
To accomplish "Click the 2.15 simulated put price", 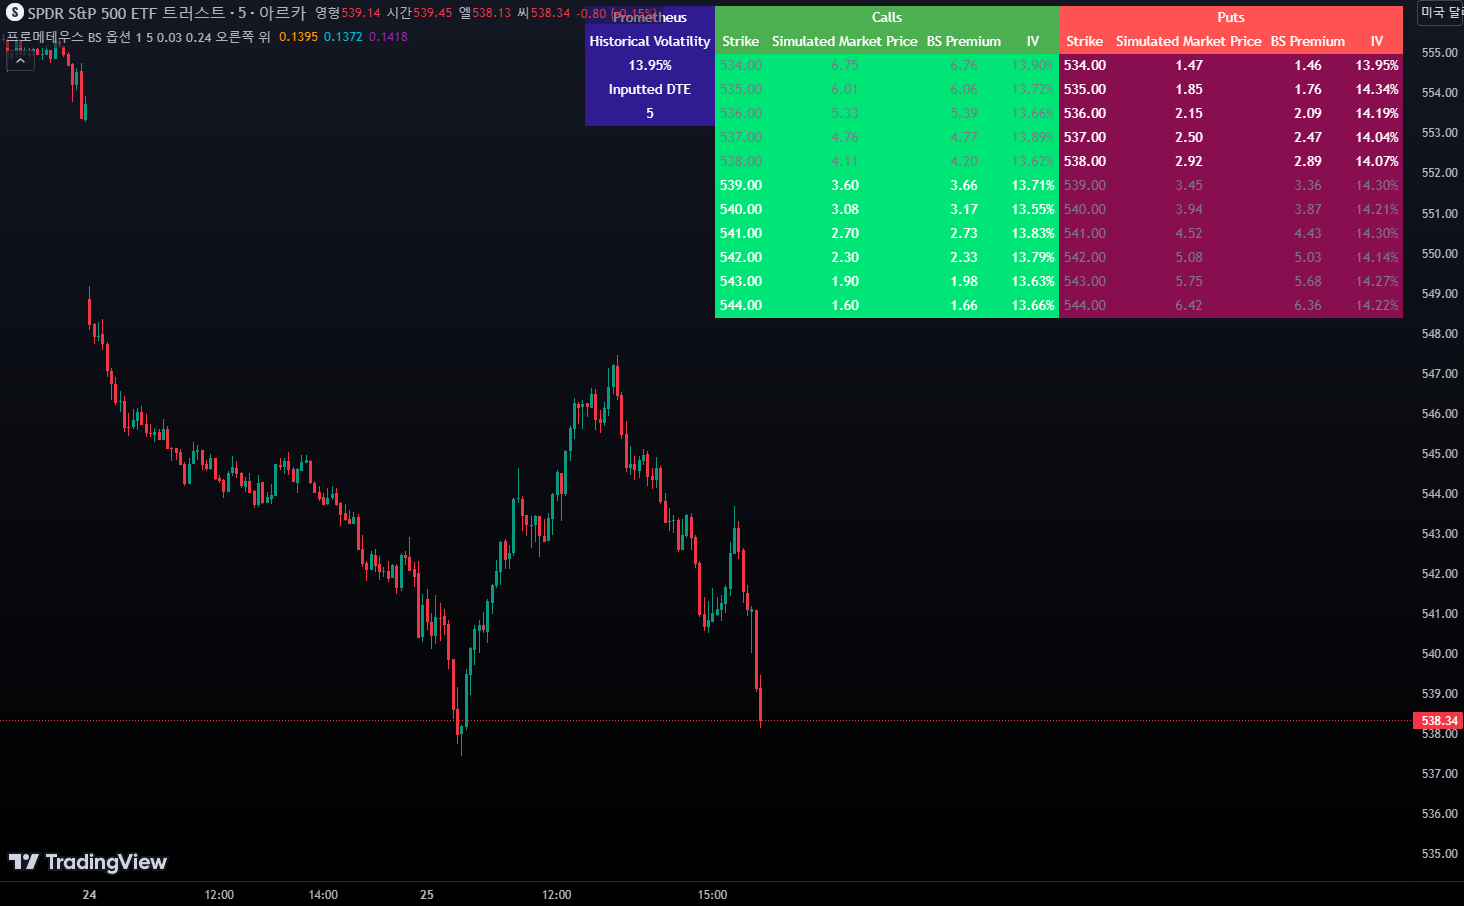I will click(x=1189, y=113).
